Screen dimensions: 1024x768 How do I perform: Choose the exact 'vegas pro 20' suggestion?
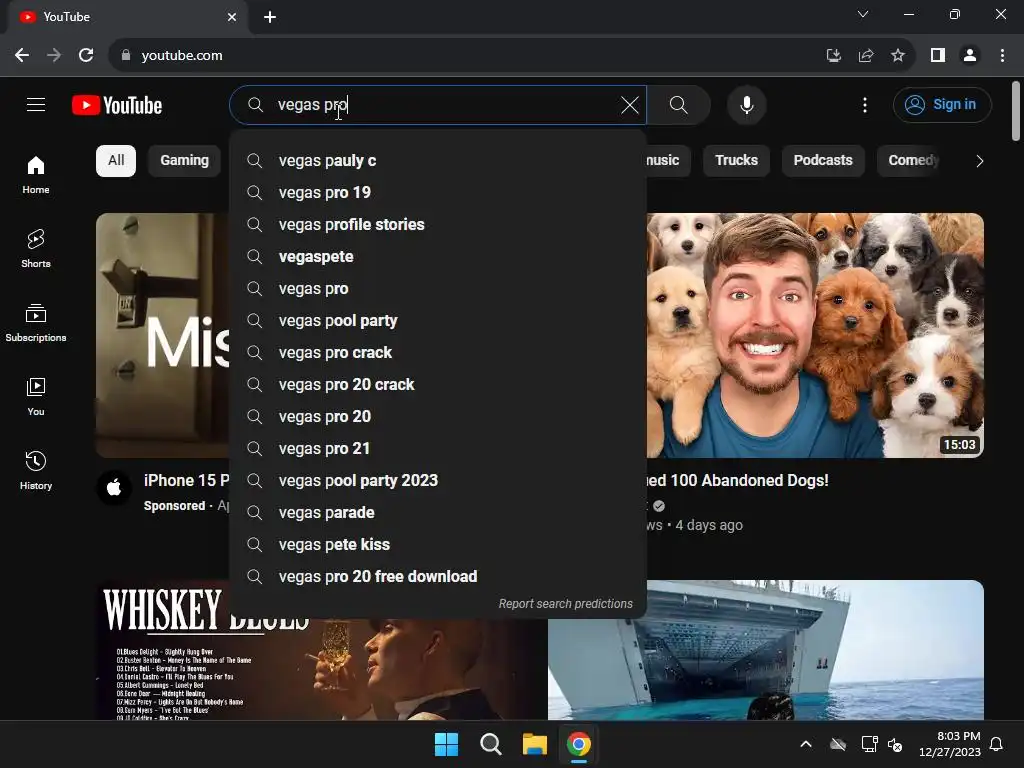438,417
